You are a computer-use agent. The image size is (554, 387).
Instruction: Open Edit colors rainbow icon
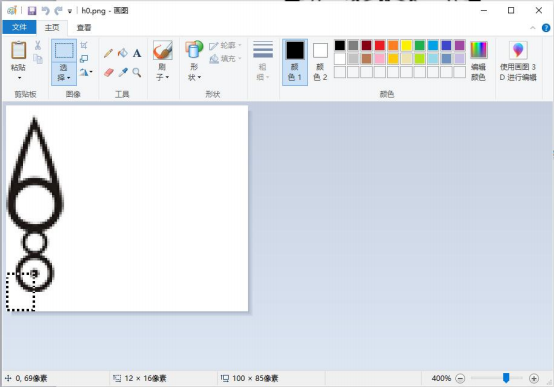(x=479, y=50)
